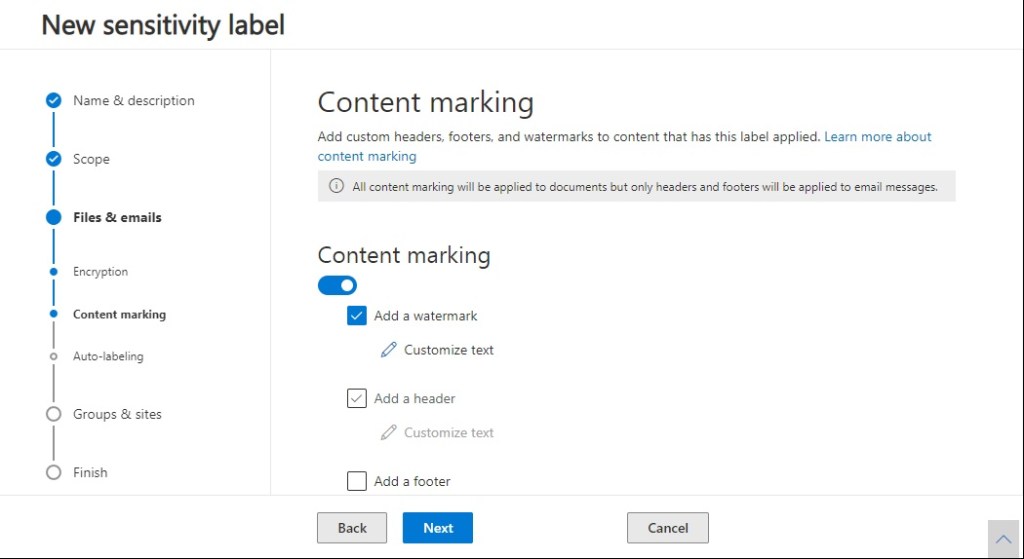Click the info icon in the gray notice bar

pos(336,187)
